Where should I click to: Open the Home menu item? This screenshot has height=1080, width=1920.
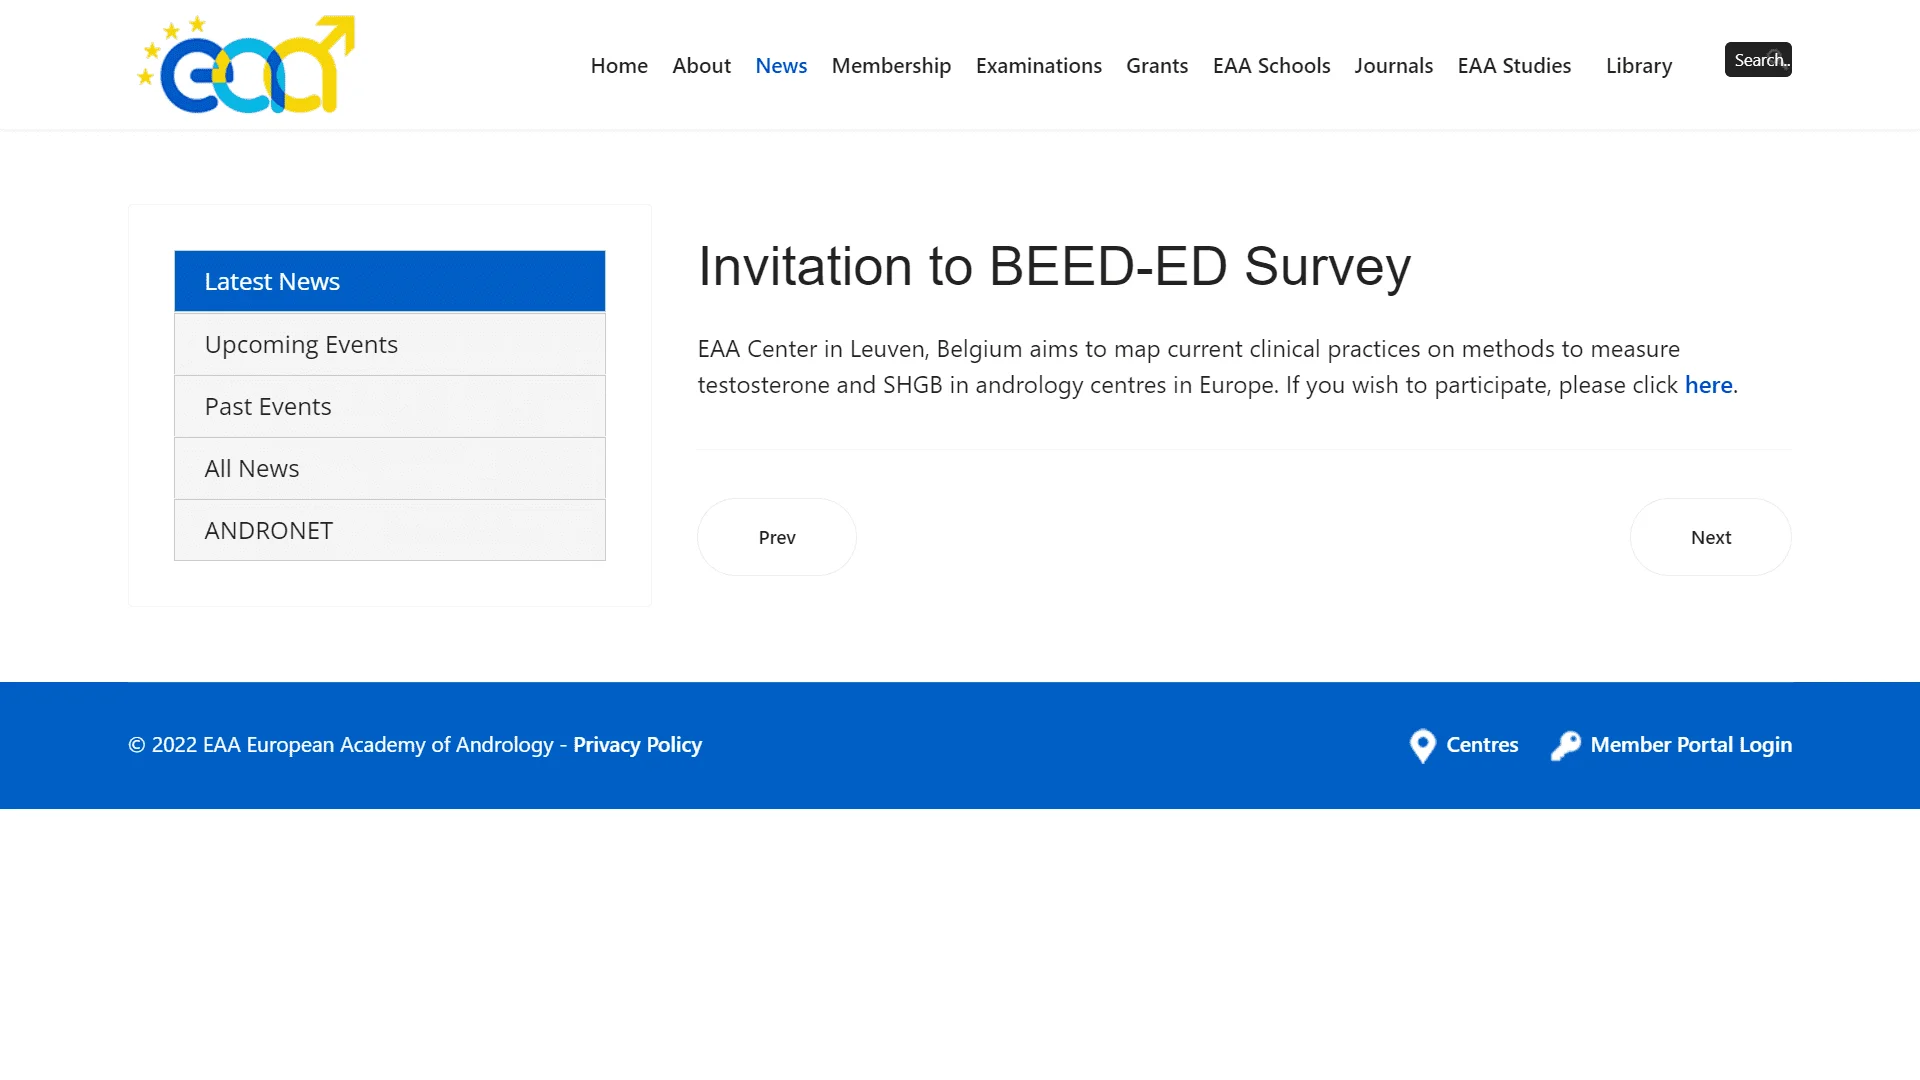(x=619, y=66)
